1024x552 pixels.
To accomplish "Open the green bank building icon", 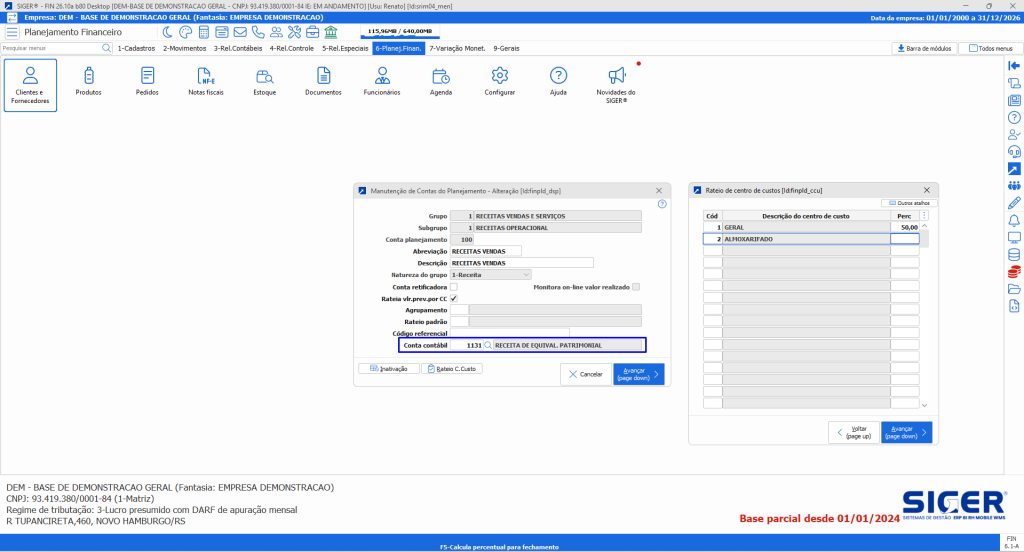I will (331, 32).
